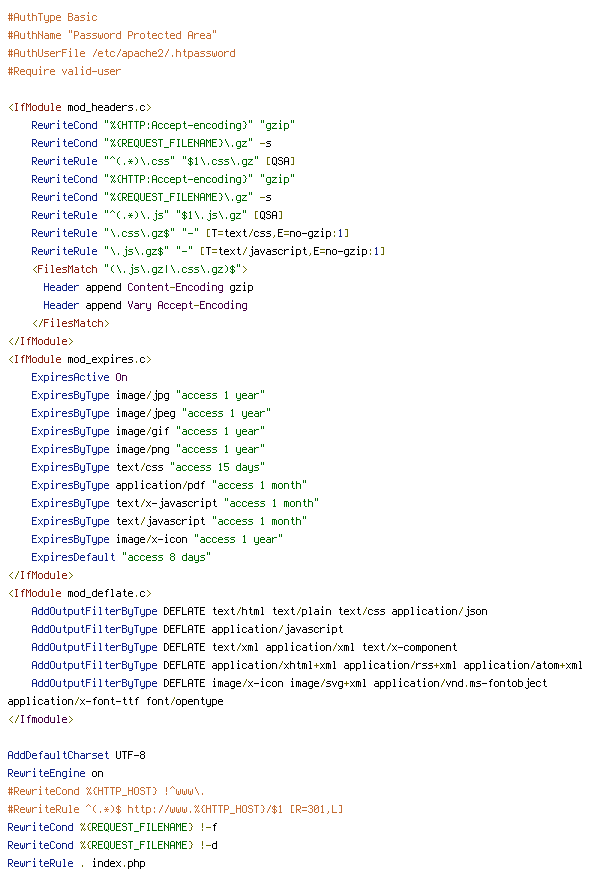Click the FilesMatch opening tag line
The width and height of the screenshot is (600, 880).
tap(139, 269)
